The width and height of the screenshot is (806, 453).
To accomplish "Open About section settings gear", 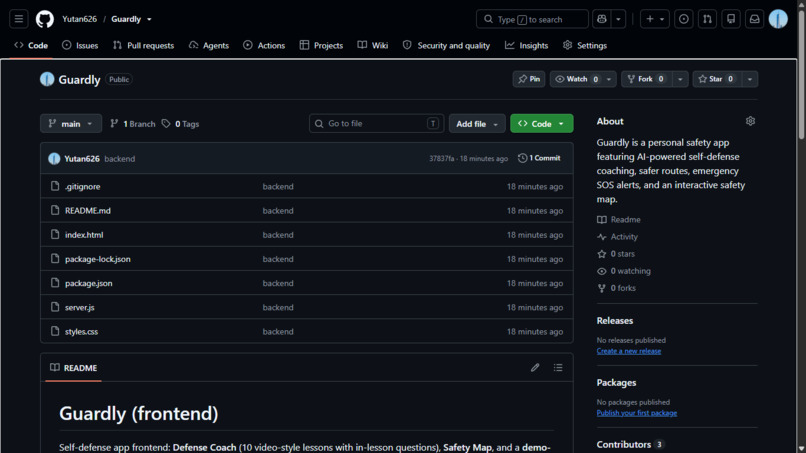I will (750, 121).
